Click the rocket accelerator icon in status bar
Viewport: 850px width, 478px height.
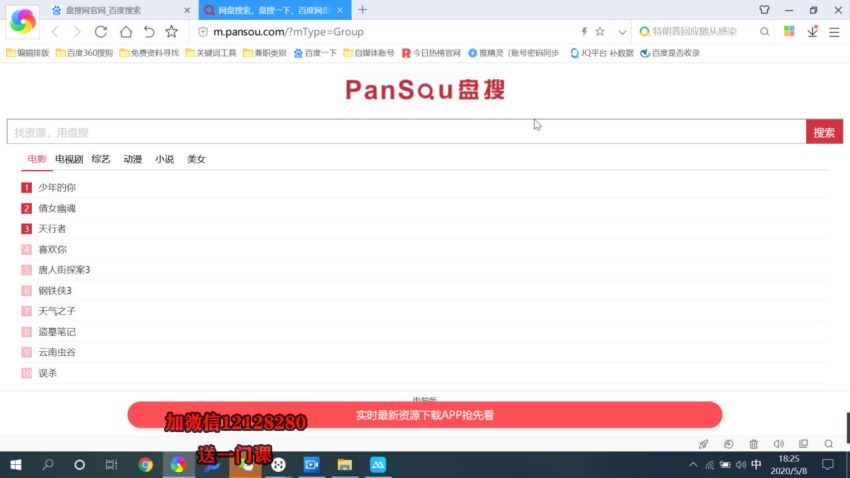click(x=704, y=444)
